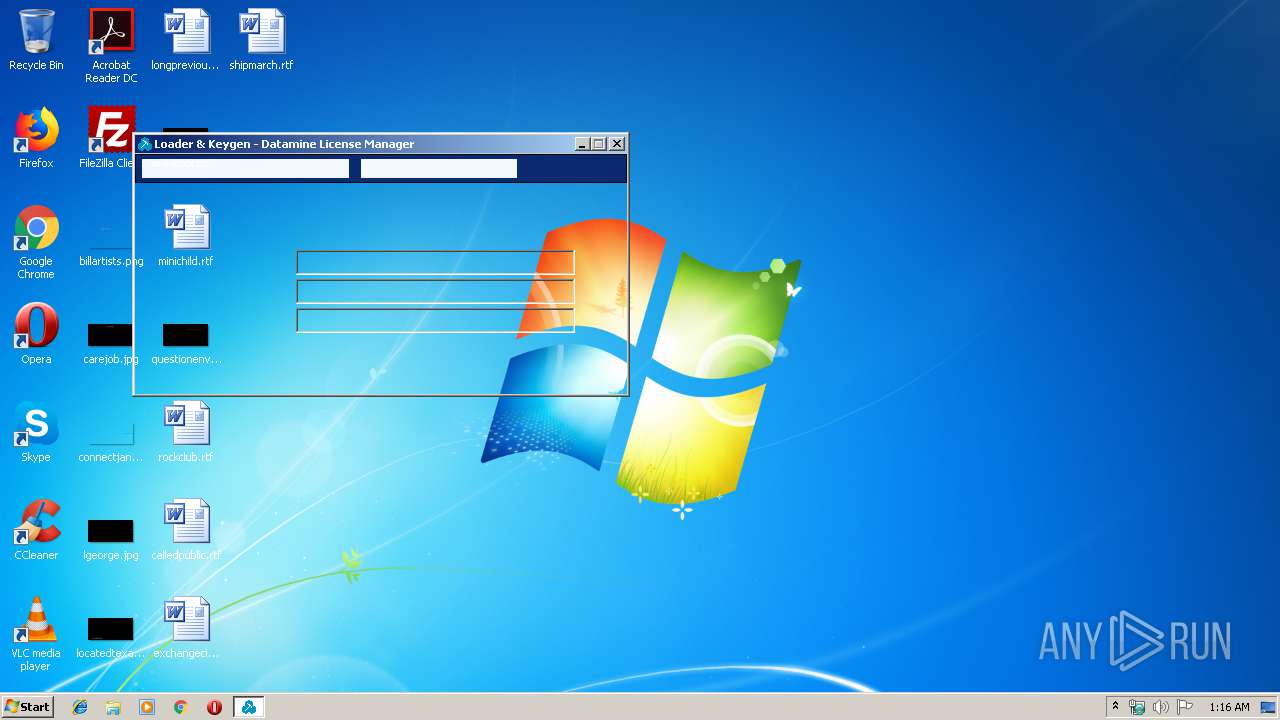This screenshot has width=1280, height=720.
Task: Minimize the Datamine License Manager window
Action: pos(583,144)
